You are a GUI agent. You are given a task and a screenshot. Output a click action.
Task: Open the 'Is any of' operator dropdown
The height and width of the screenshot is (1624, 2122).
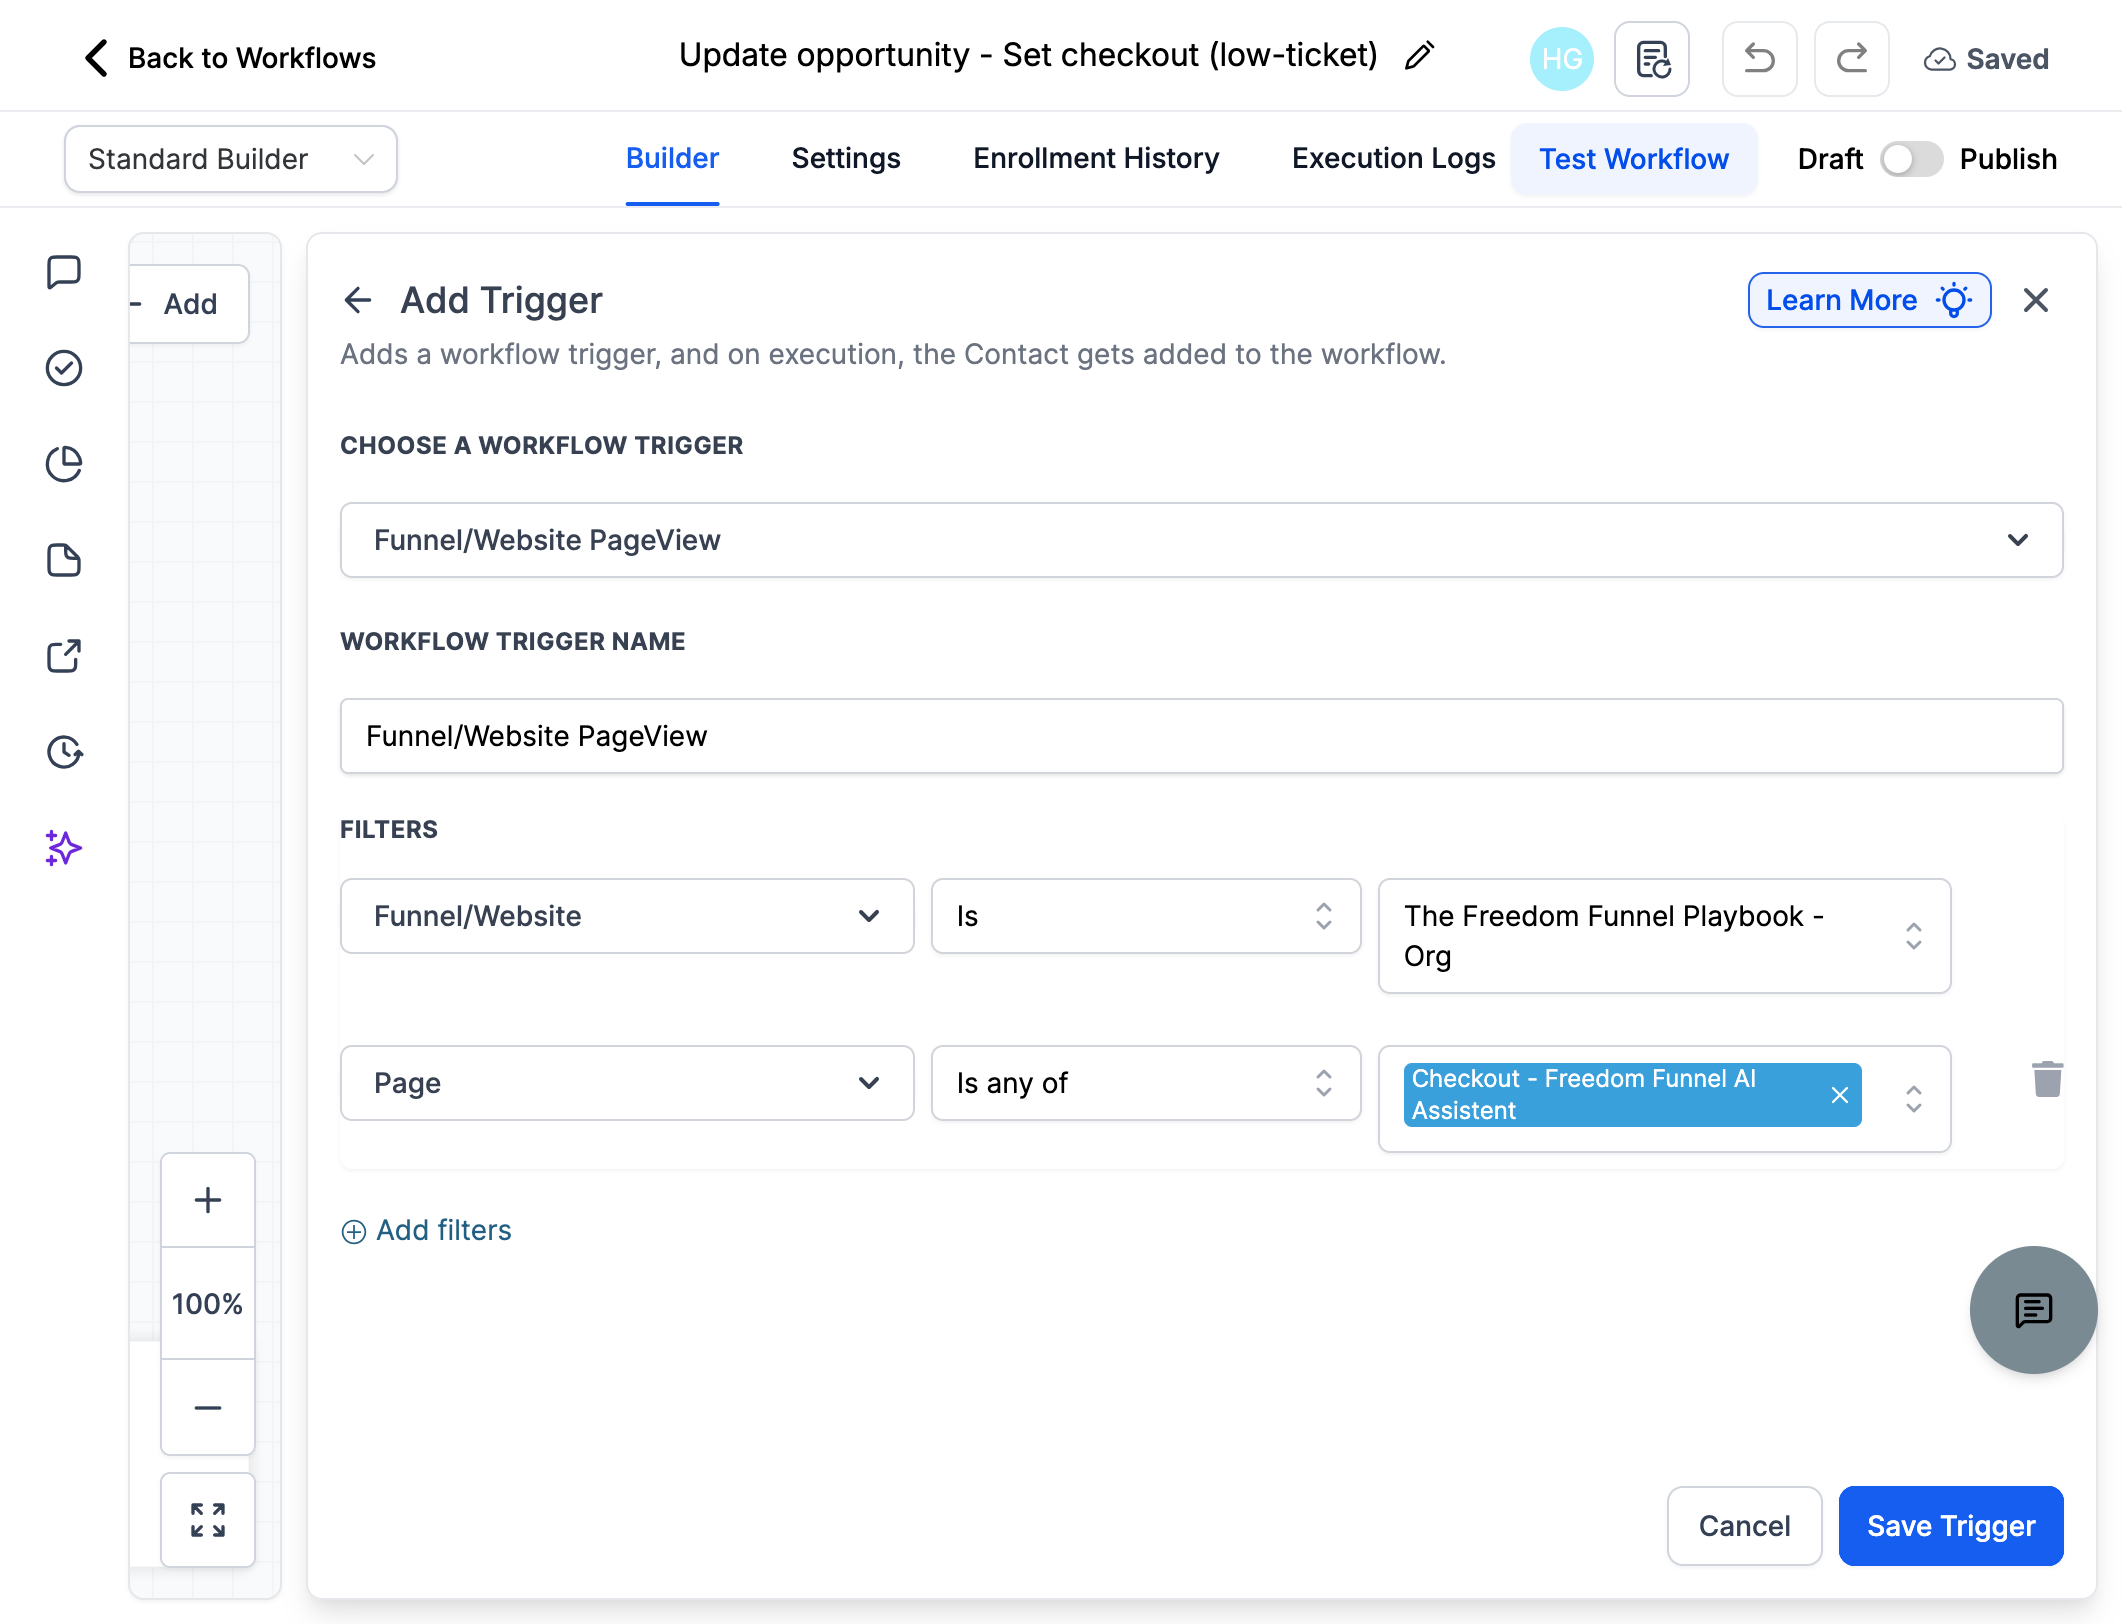pos(1146,1083)
